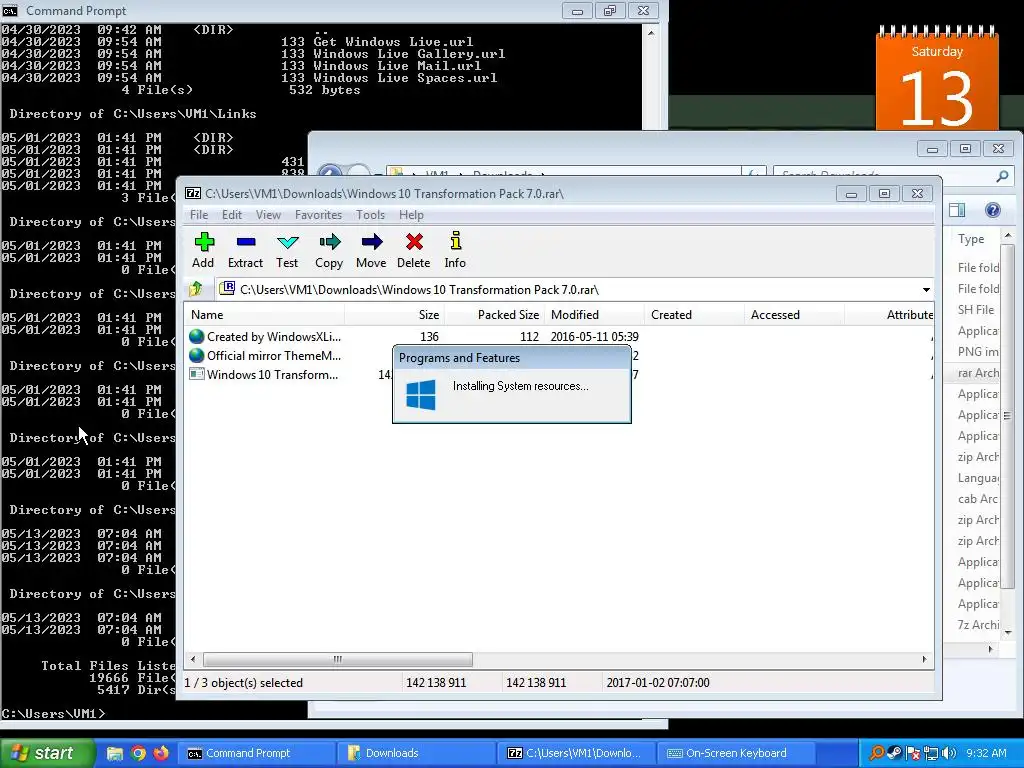The image size is (1024, 768).
Task: Sort by Accessed column header
Action: tap(794, 315)
